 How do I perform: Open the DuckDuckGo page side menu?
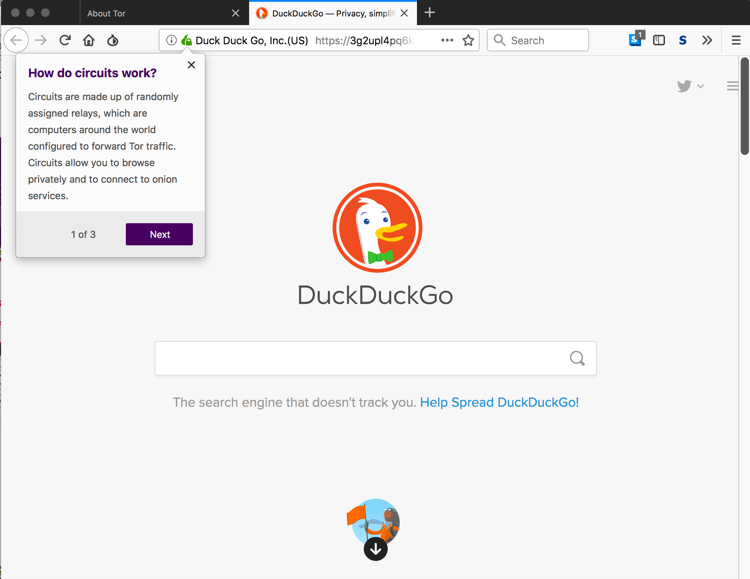pyautogui.click(x=732, y=86)
